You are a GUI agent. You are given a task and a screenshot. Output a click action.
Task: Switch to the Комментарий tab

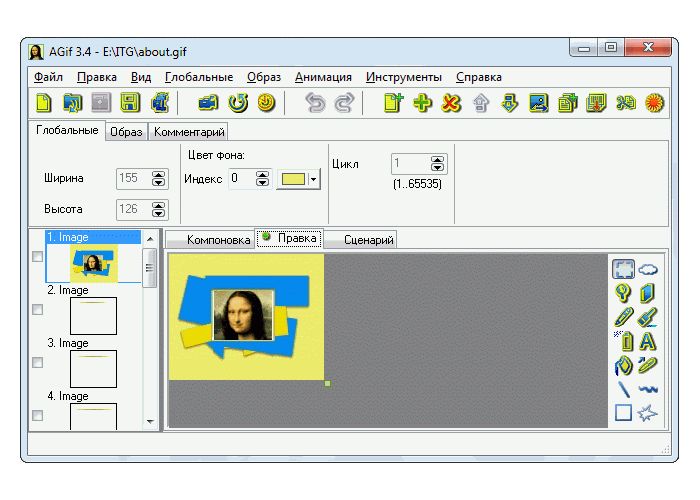tap(188, 132)
